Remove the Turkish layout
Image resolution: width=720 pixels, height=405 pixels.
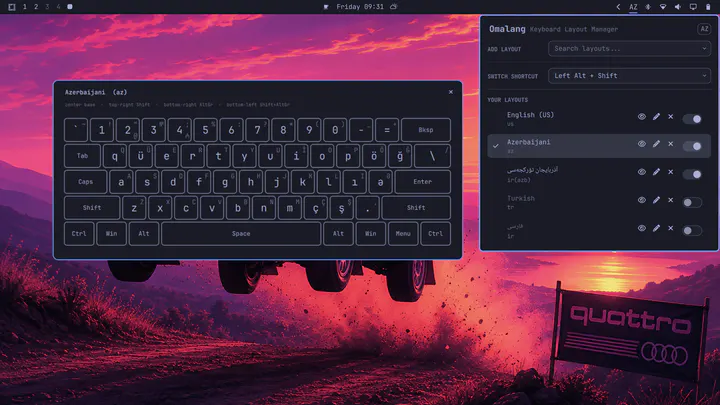670,200
